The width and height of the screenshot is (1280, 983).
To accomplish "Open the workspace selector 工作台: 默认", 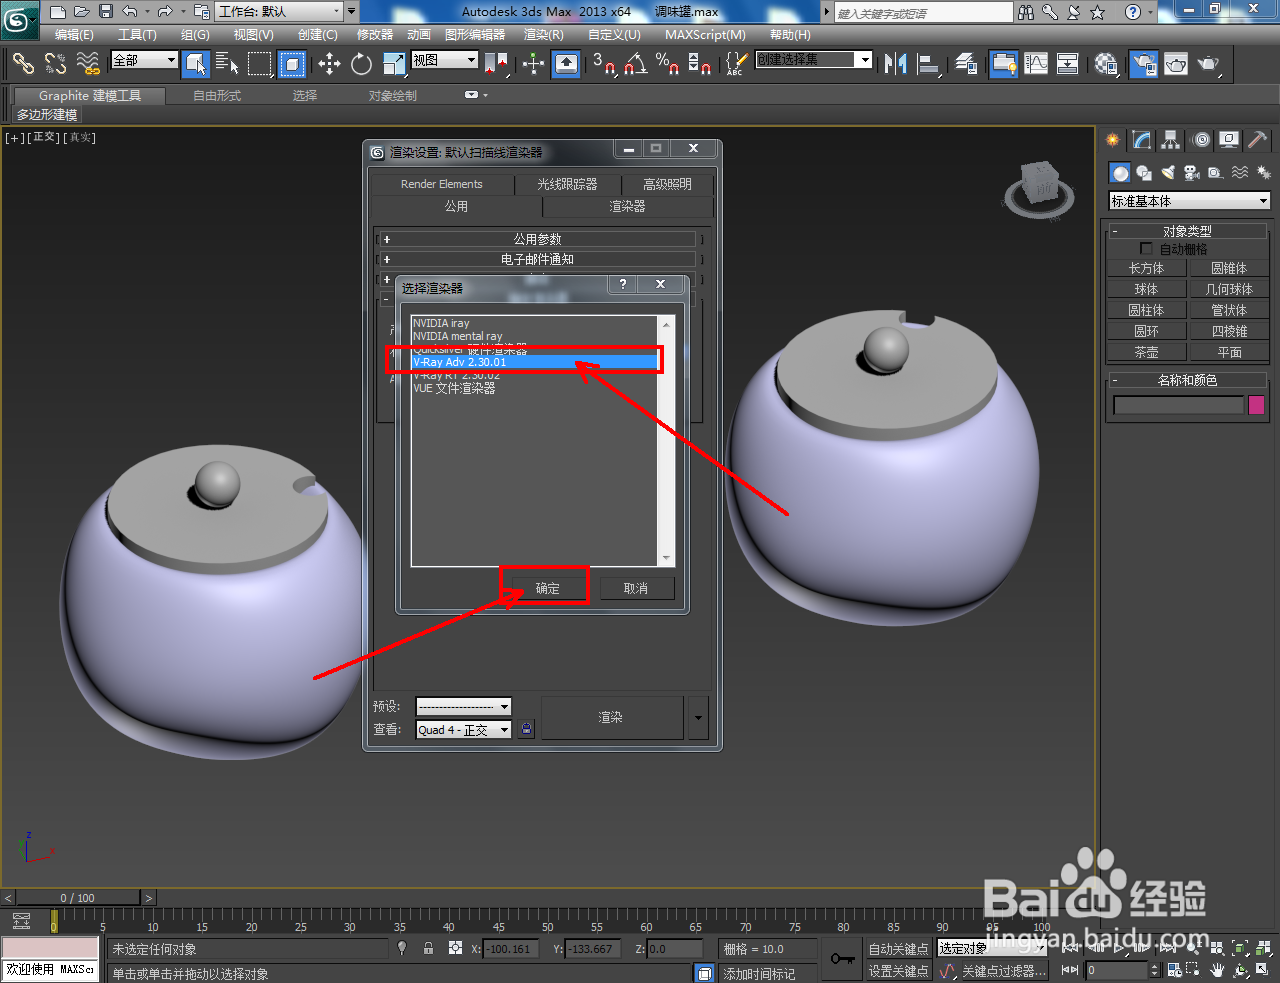I will pos(280,12).
